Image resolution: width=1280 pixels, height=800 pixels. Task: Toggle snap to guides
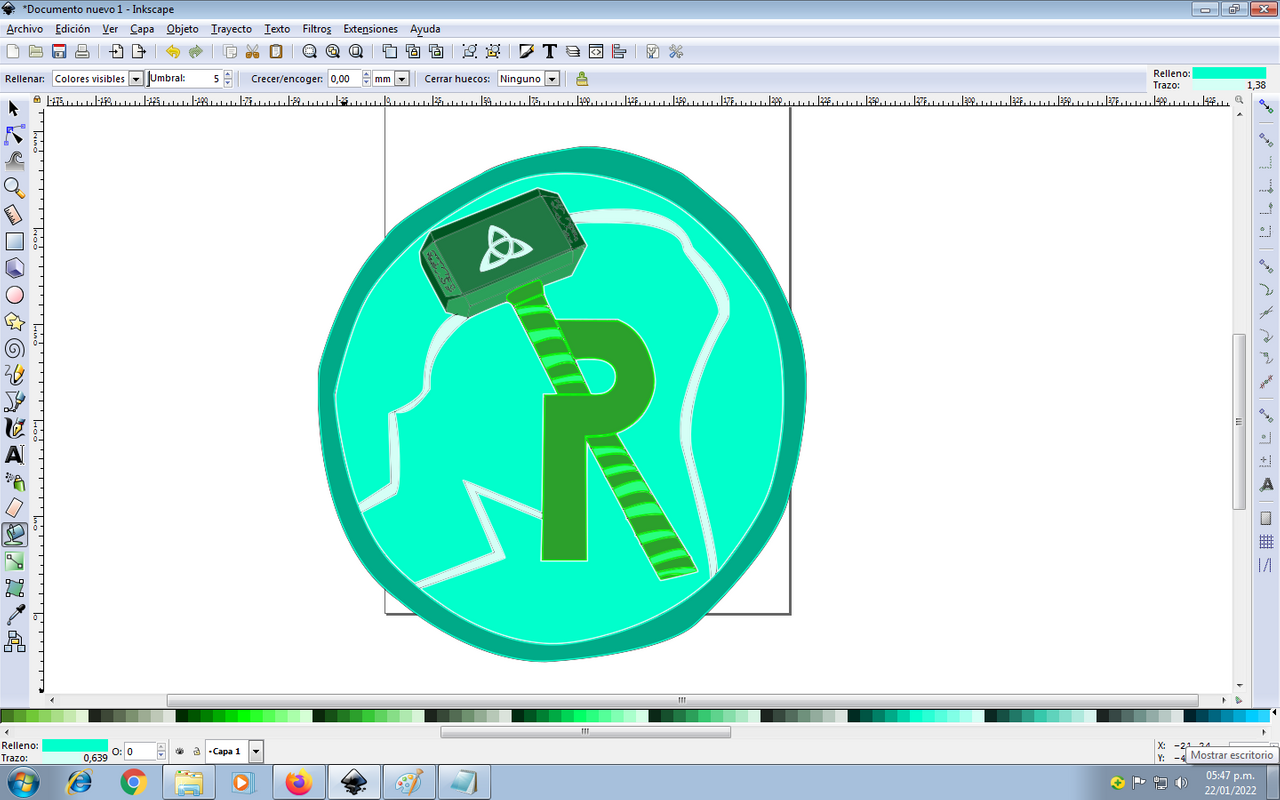tap(1266, 565)
